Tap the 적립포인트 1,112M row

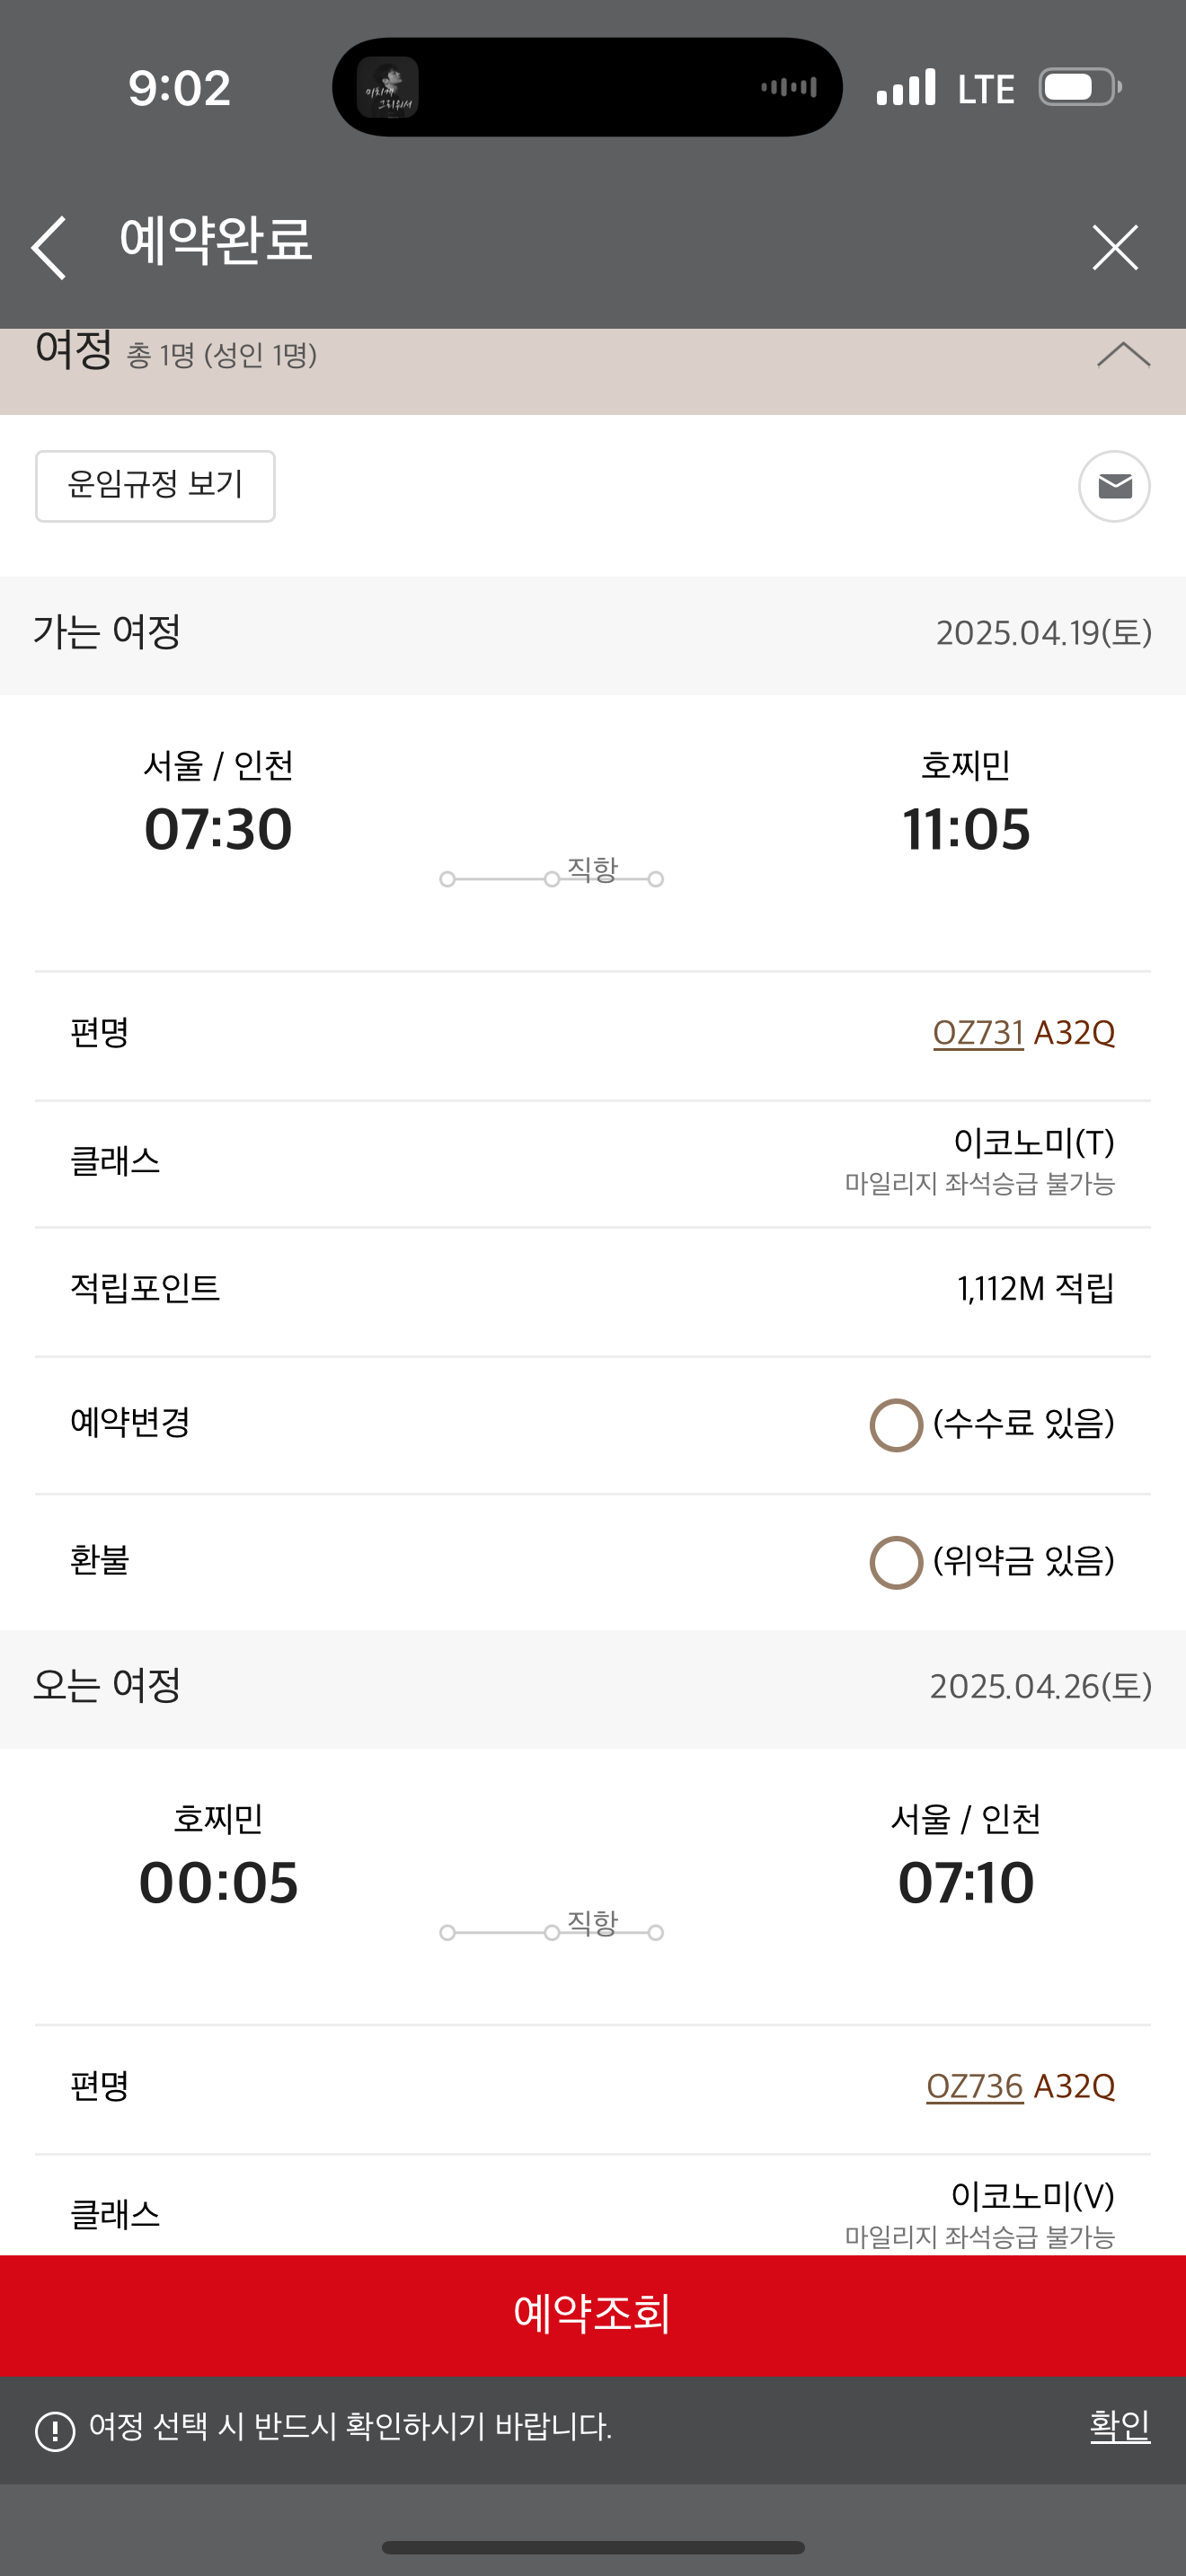pyautogui.click(x=592, y=1289)
